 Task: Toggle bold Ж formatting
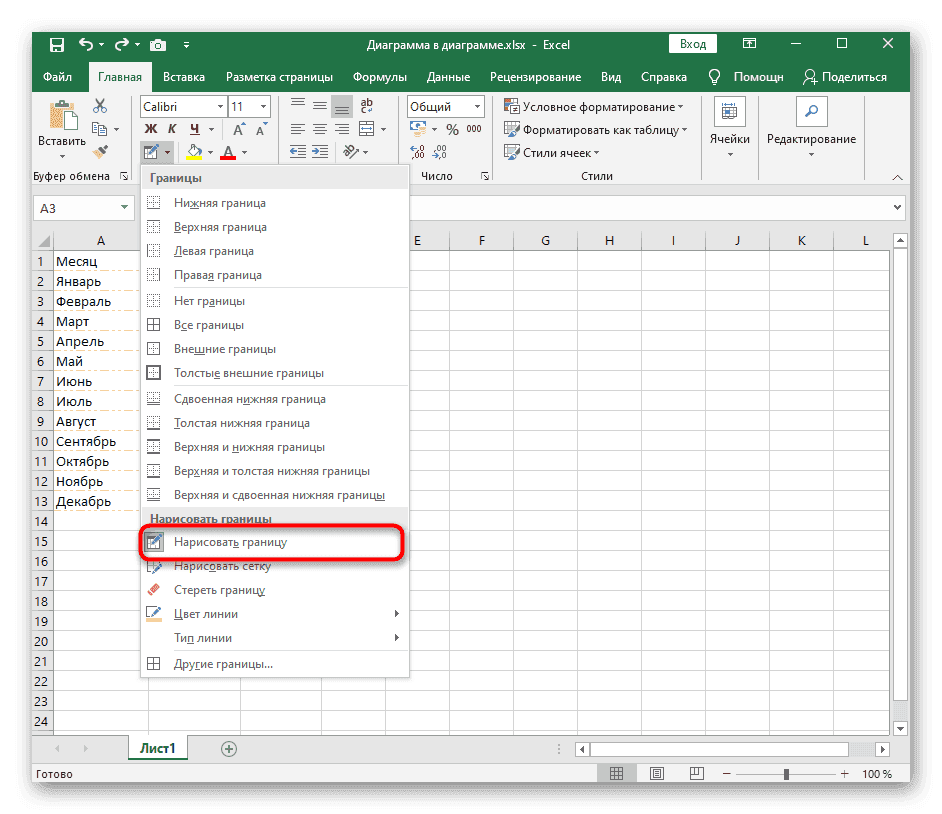(151, 129)
